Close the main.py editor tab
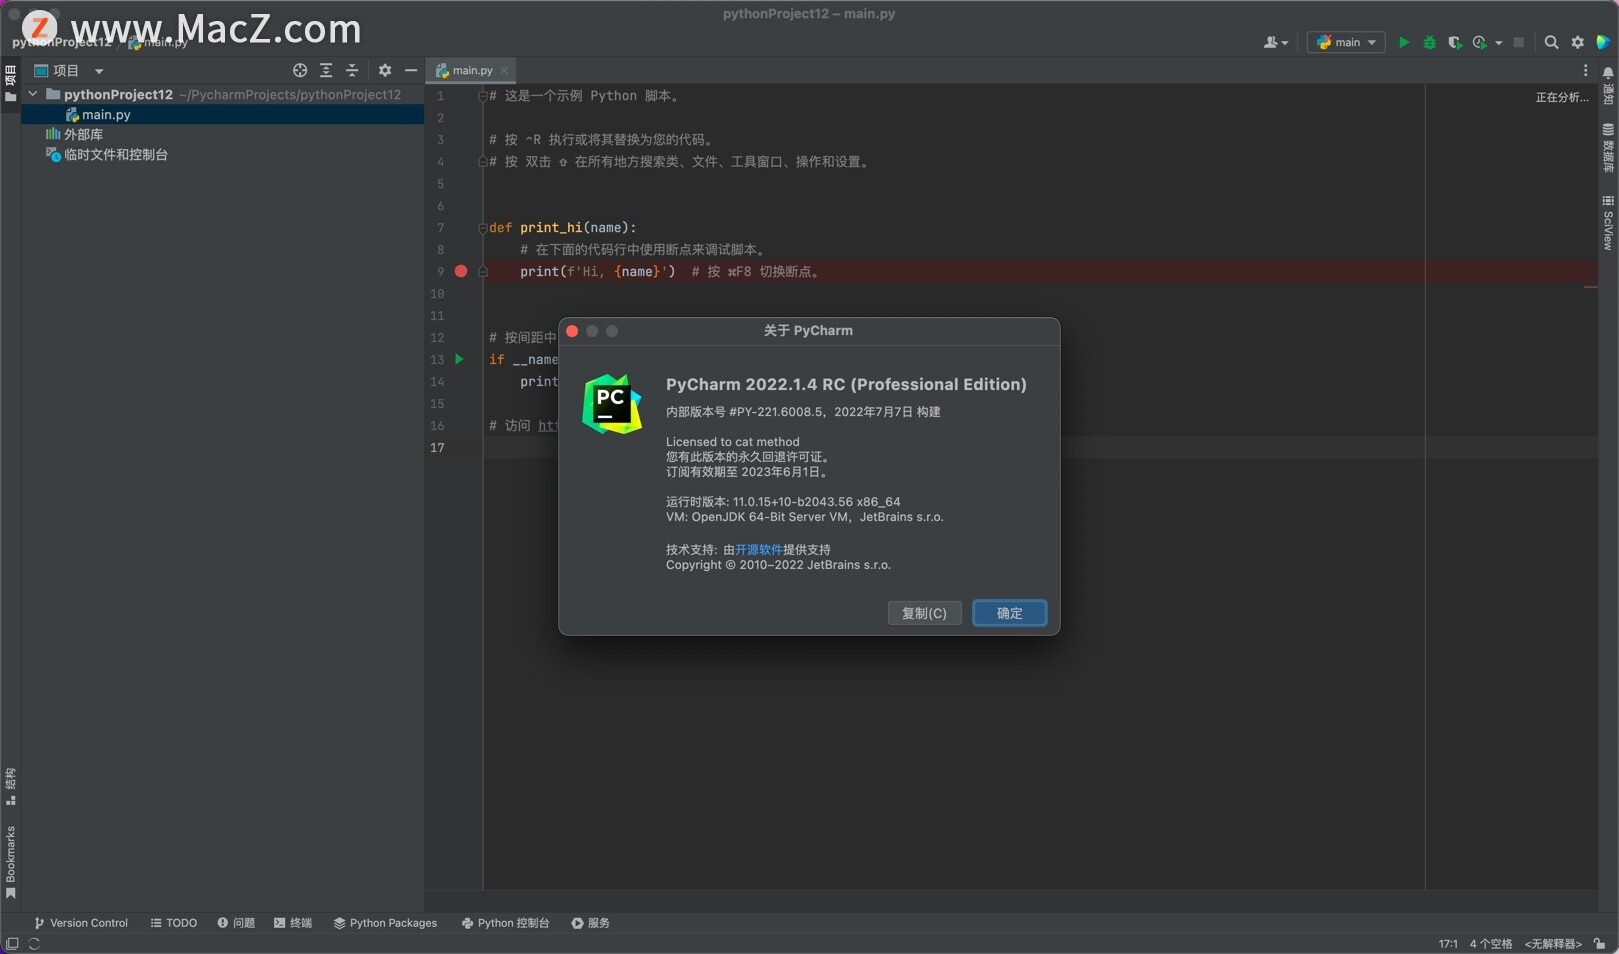 [x=504, y=70]
